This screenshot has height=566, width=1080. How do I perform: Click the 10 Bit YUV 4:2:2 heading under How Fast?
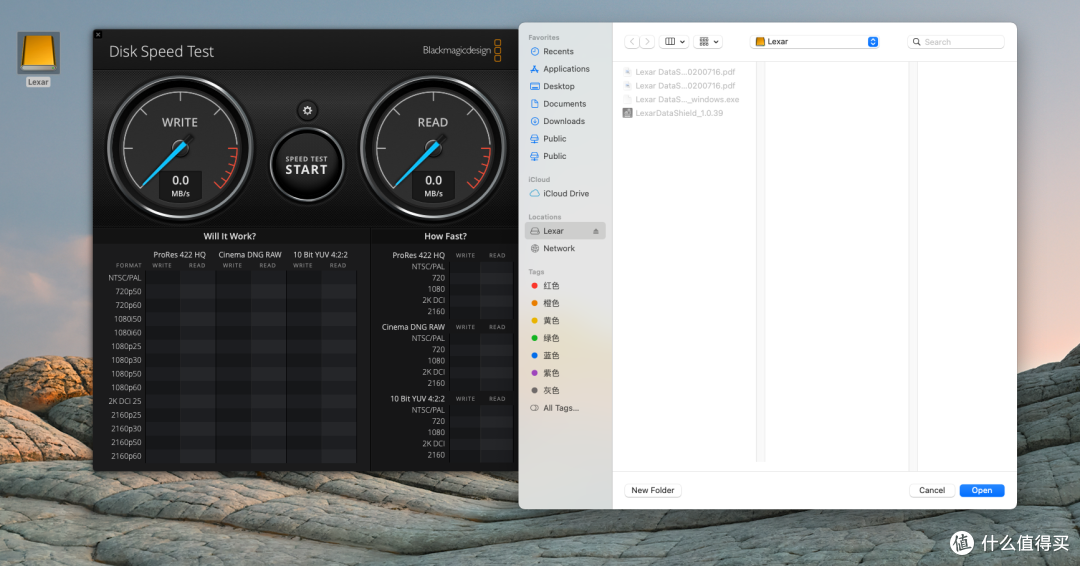click(x=417, y=399)
